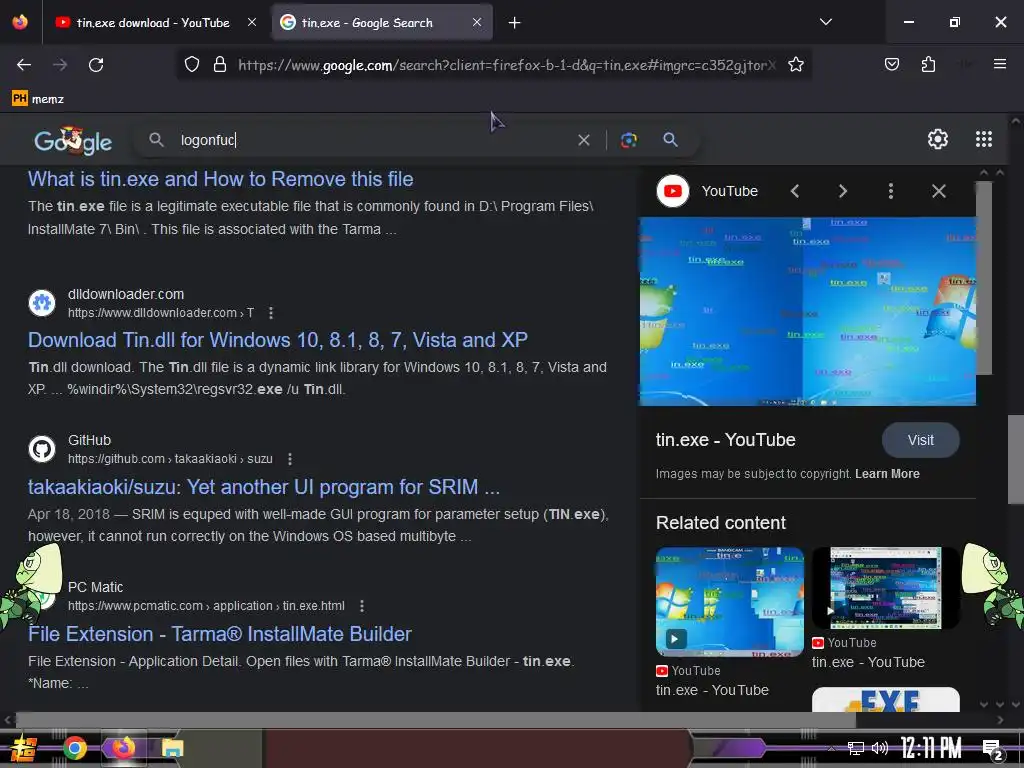Close the image preview panel

938,191
